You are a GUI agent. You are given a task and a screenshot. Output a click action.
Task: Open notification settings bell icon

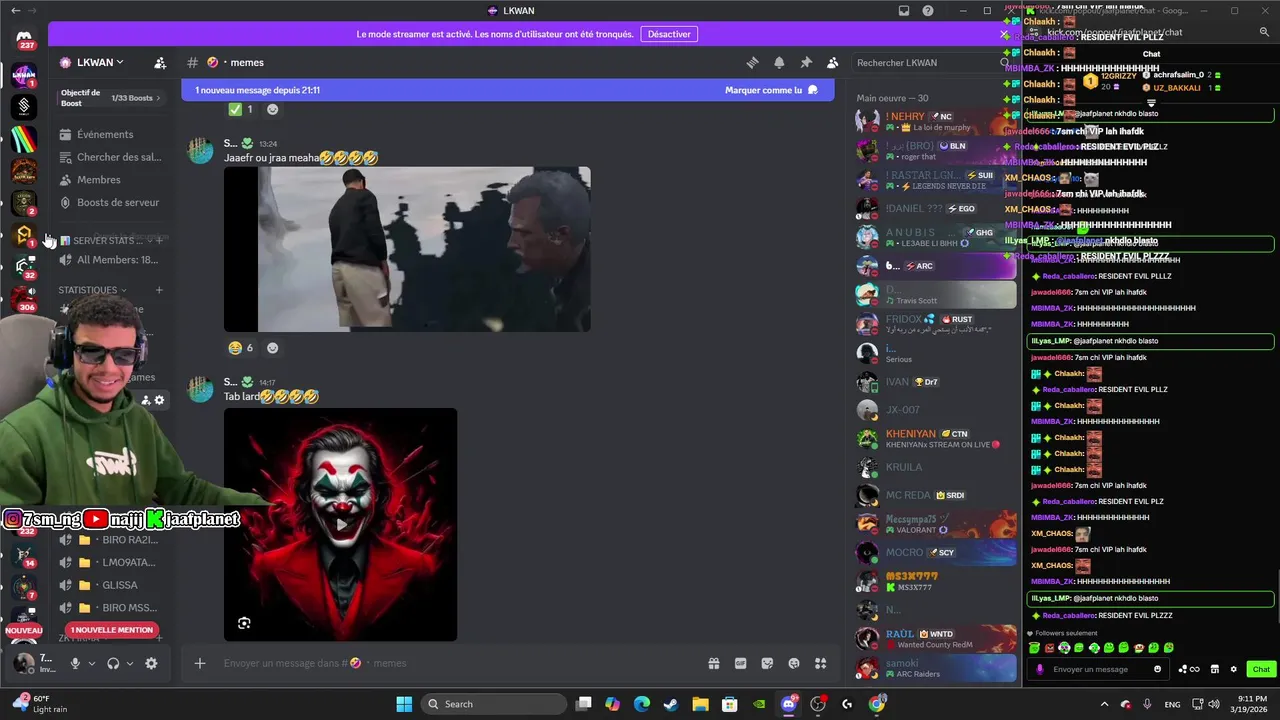click(x=779, y=62)
